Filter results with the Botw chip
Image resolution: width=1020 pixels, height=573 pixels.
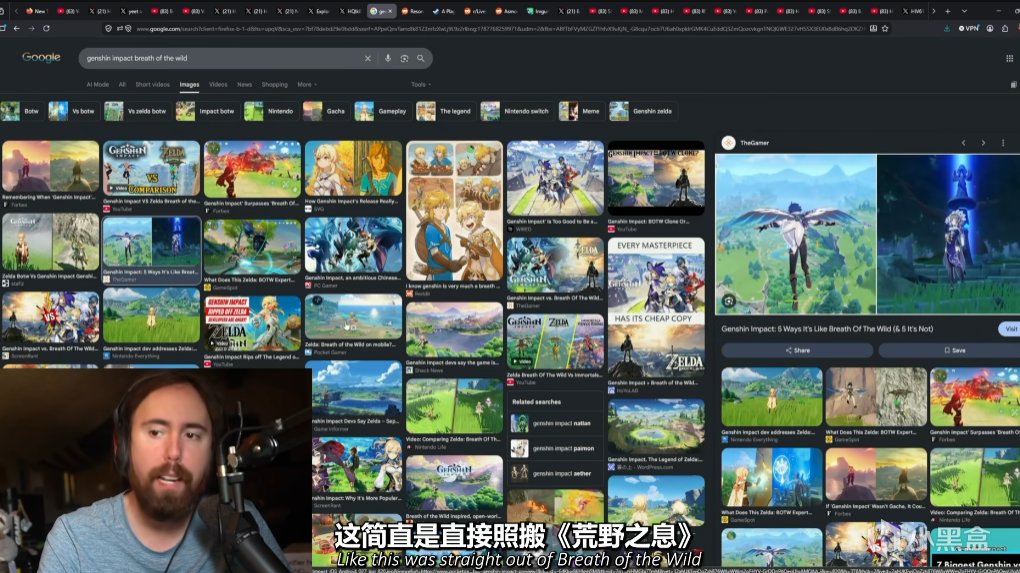[20, 111]
